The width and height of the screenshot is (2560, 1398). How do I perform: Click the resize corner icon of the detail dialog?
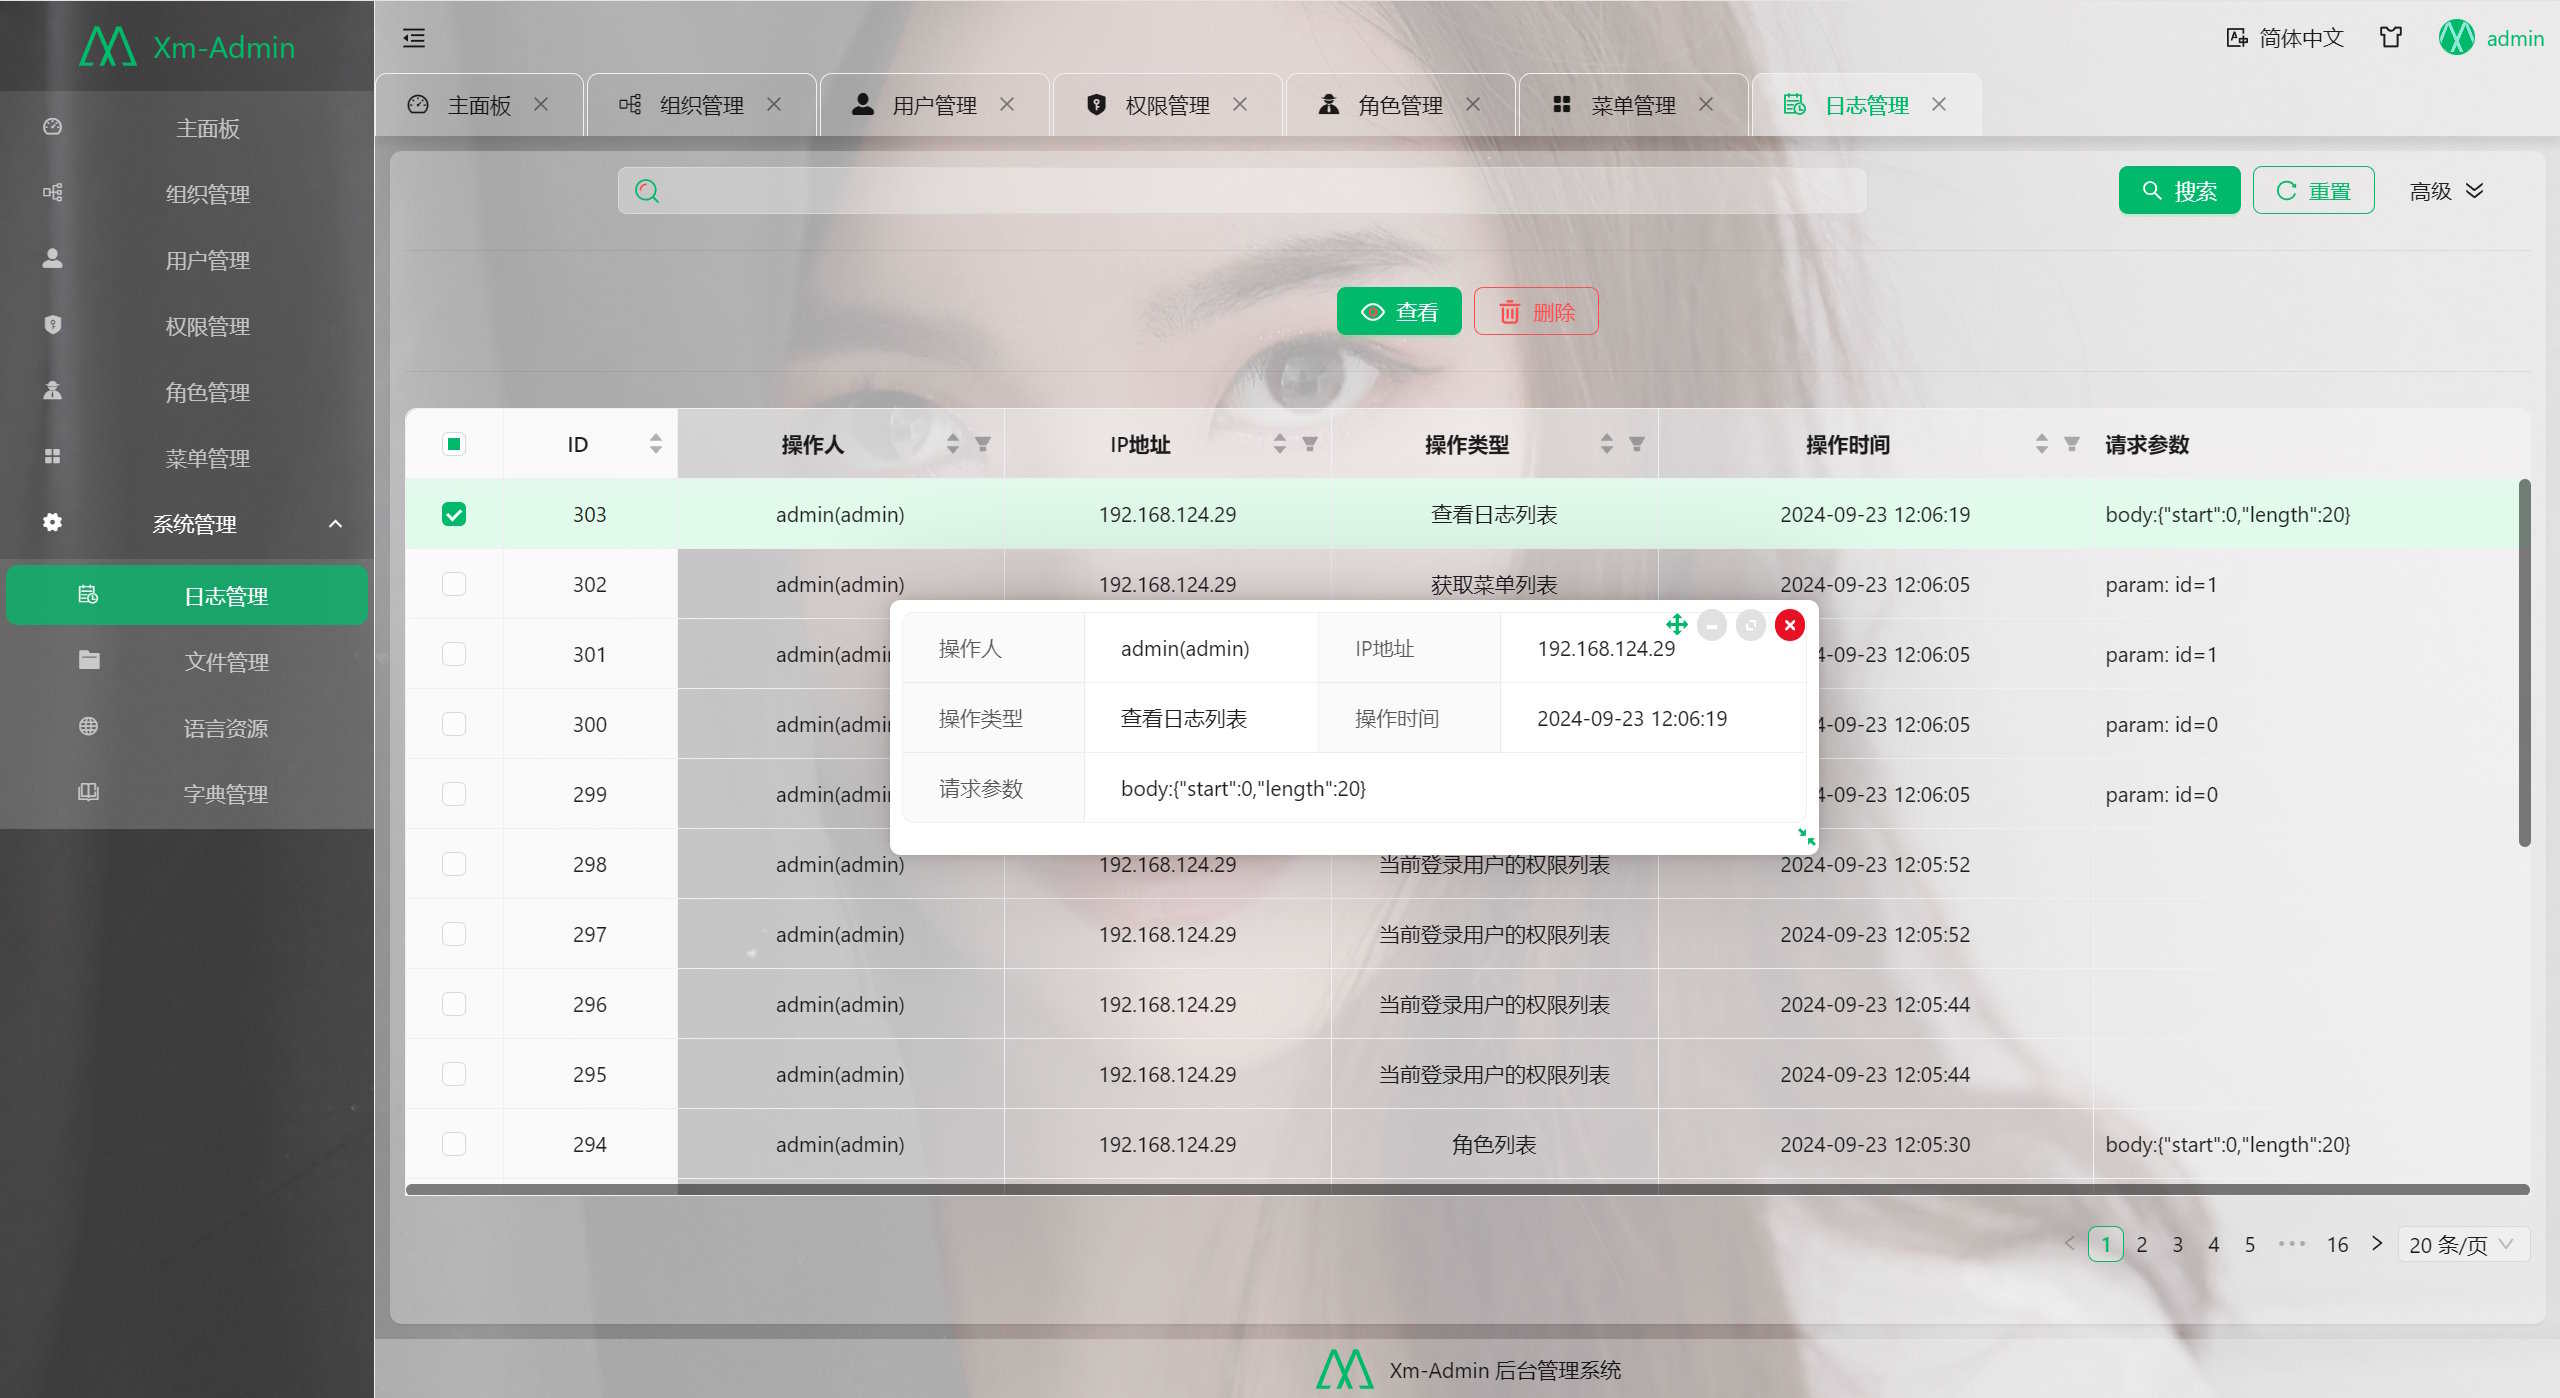point(1806,837)
